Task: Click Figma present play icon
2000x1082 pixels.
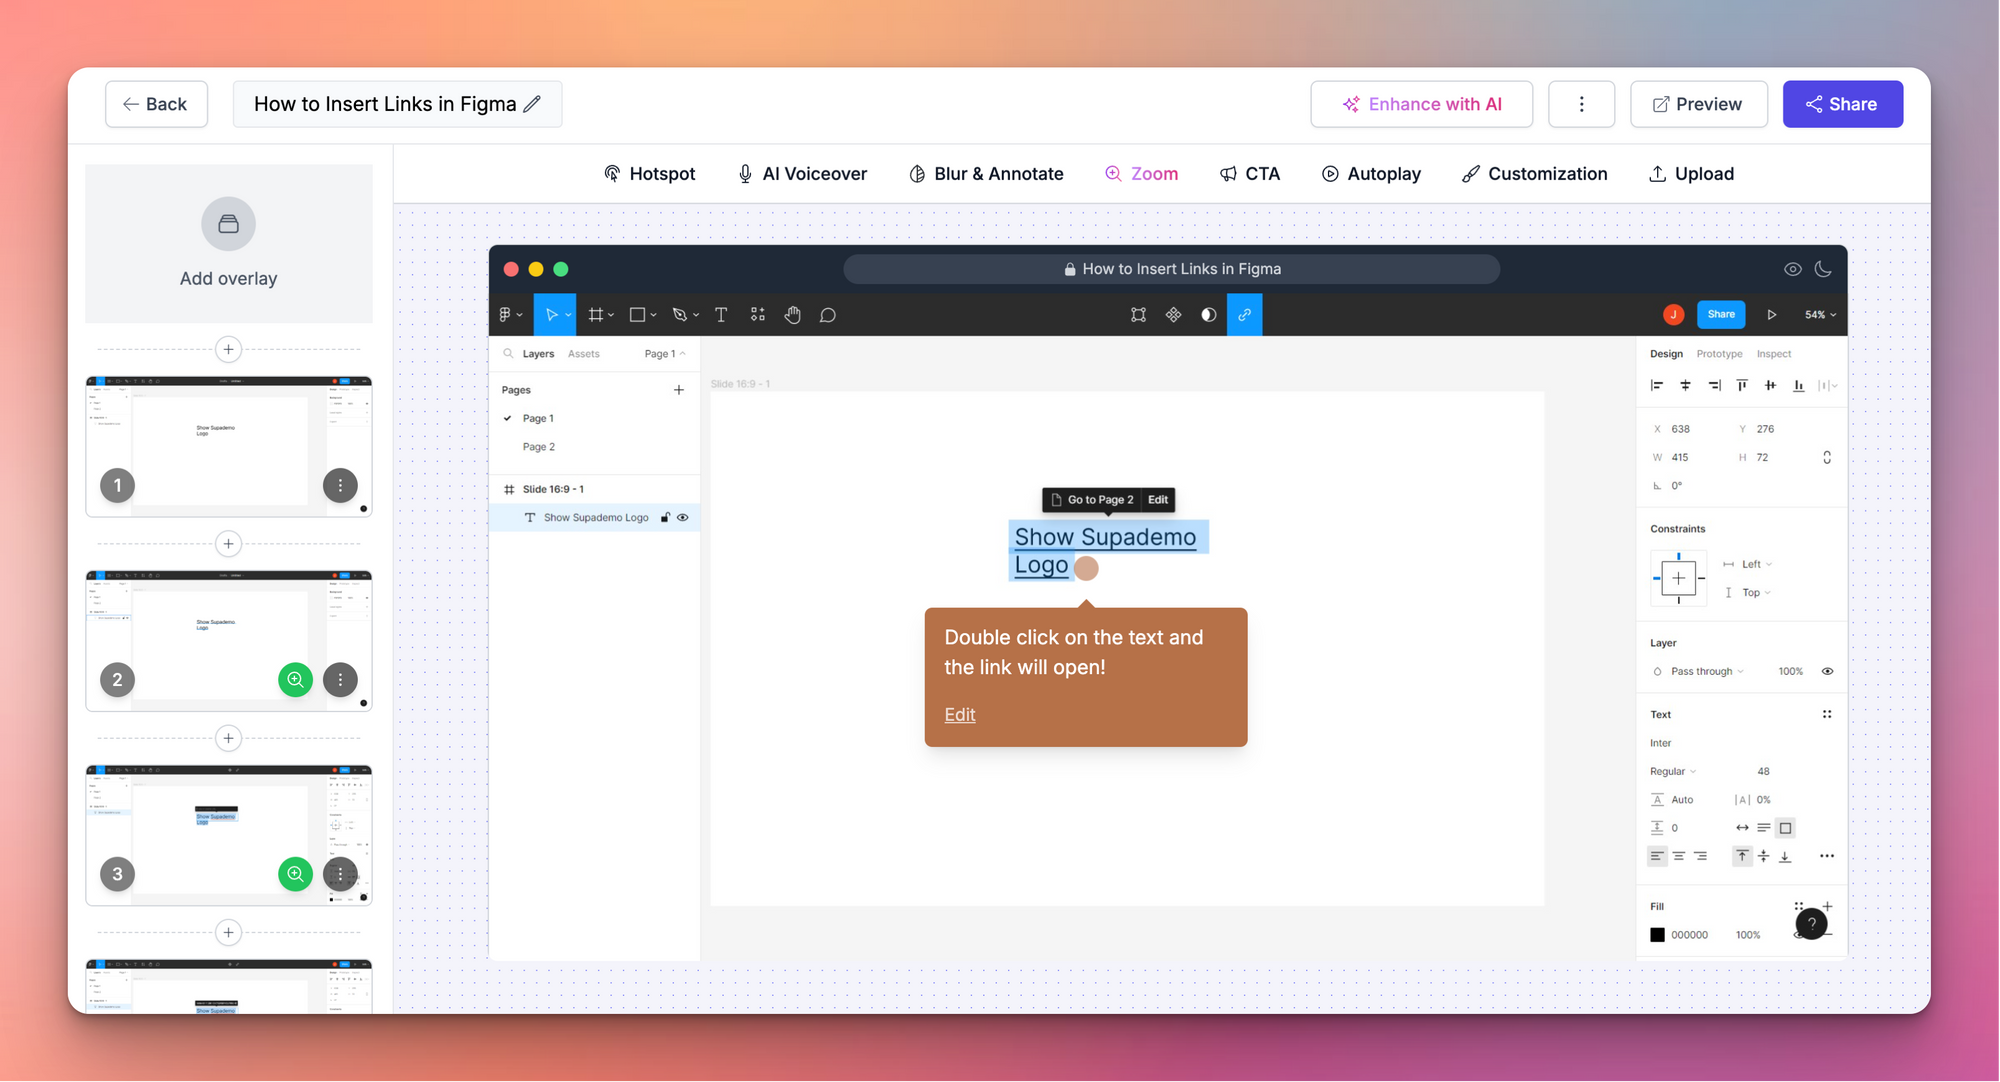Action: [x=1771, y=315]
